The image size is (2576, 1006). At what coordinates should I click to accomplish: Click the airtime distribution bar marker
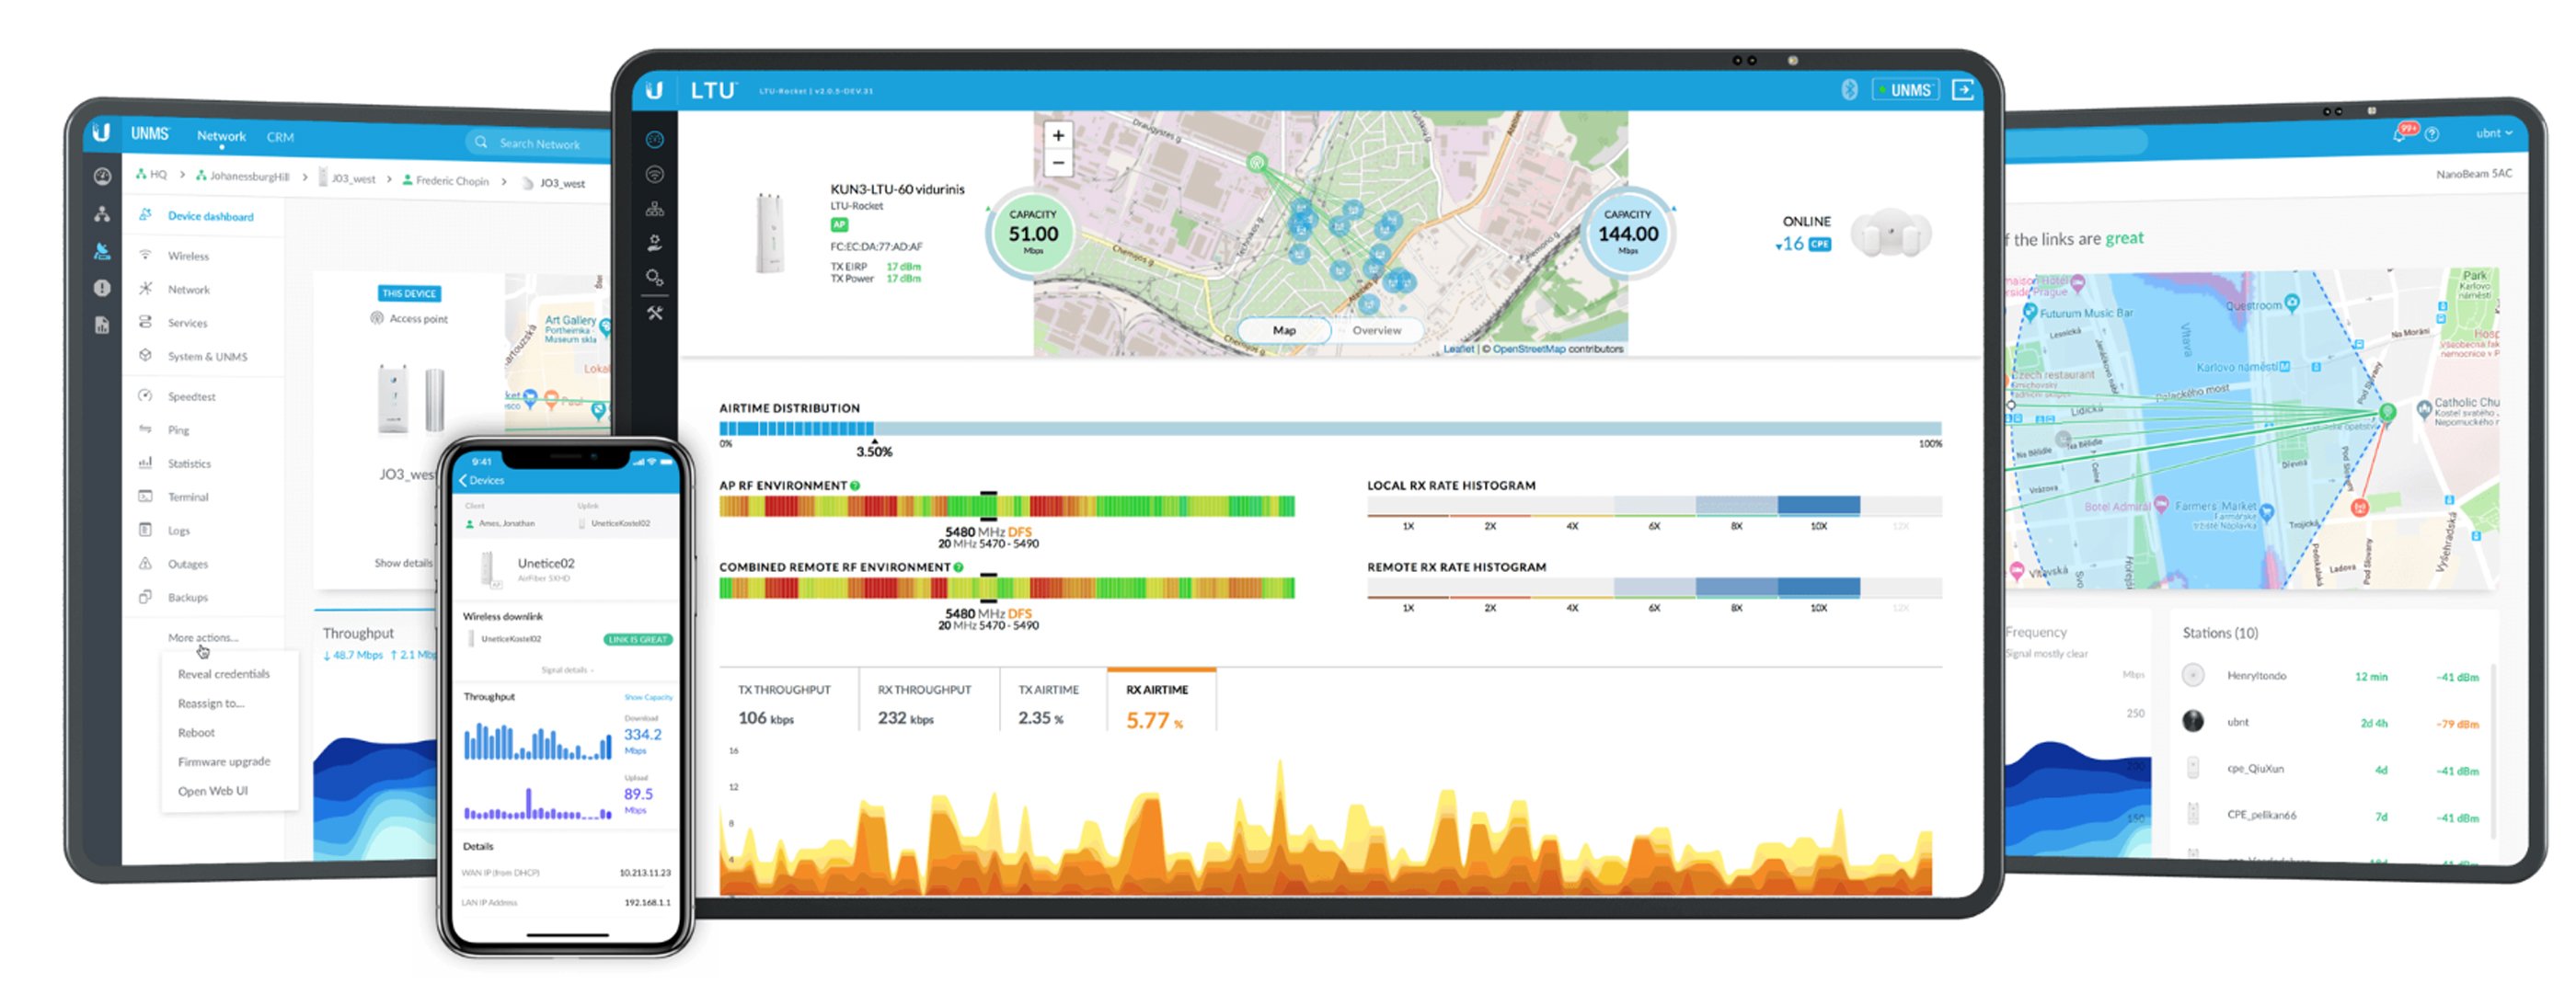874,441
